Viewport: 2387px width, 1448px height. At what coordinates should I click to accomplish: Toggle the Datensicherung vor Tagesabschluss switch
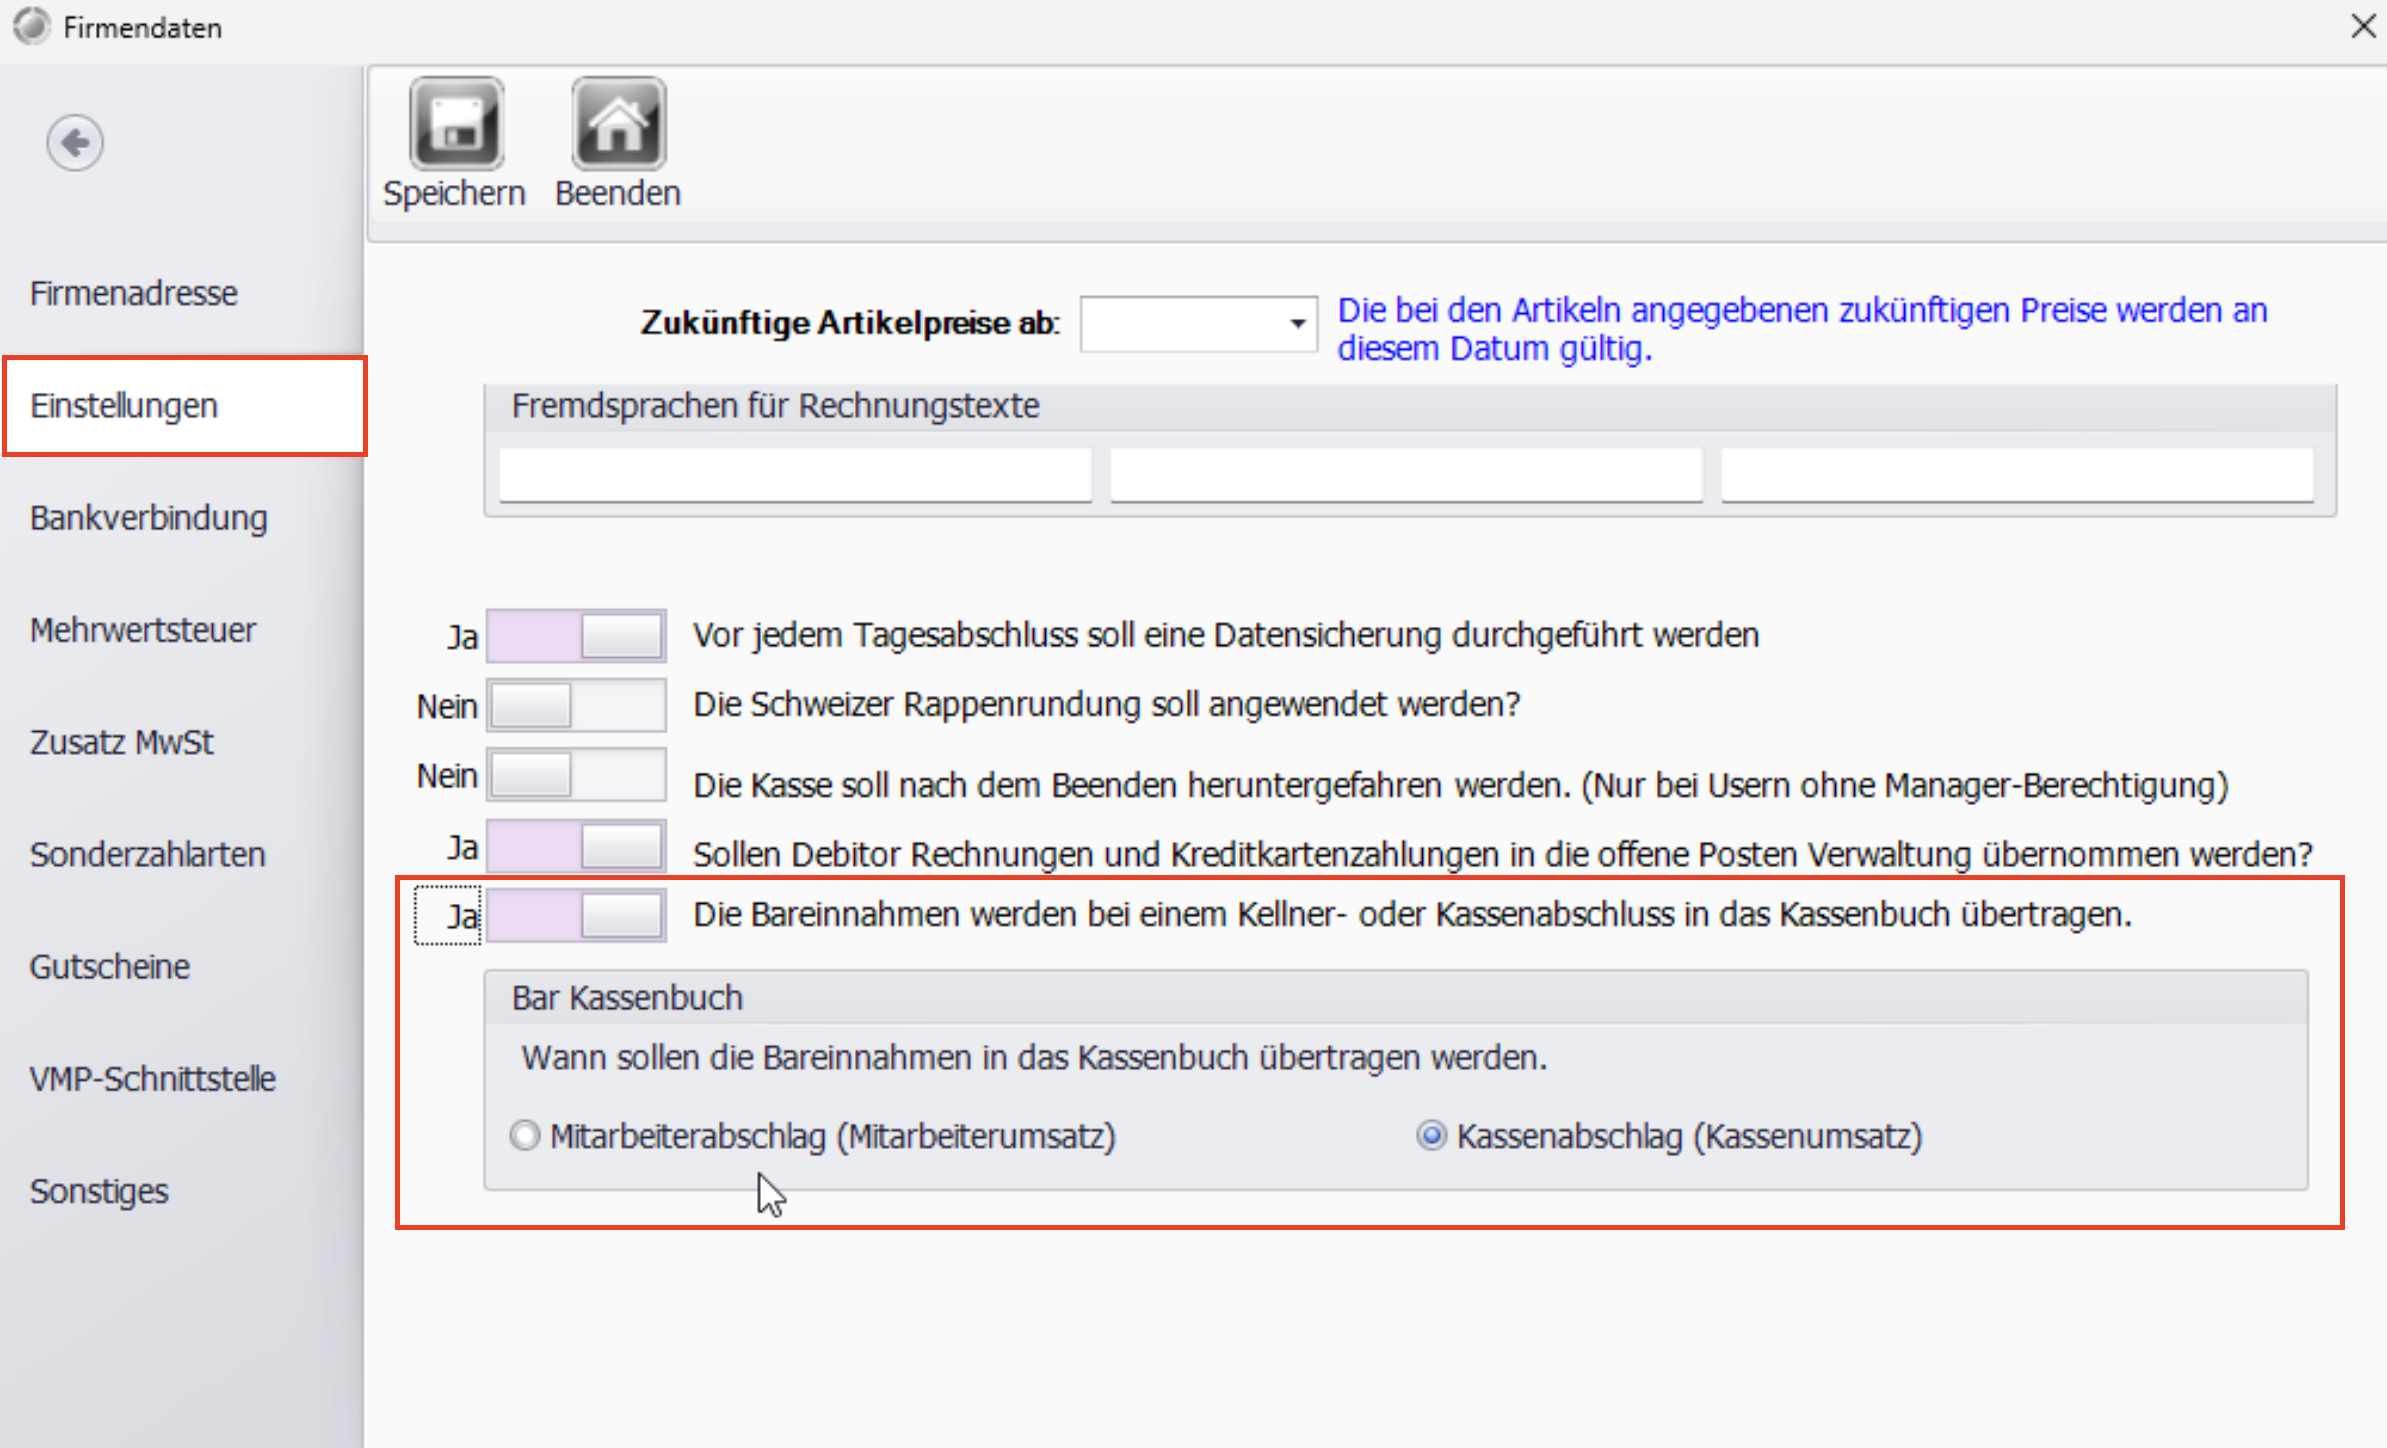[x=576, y=636]
